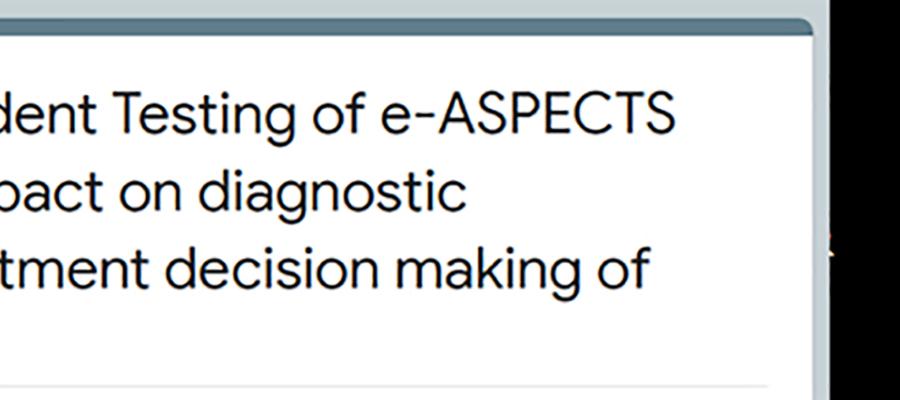Click the word "decision" in the title
The height and width of the screenshot is (400, 900).
(271, 269)
